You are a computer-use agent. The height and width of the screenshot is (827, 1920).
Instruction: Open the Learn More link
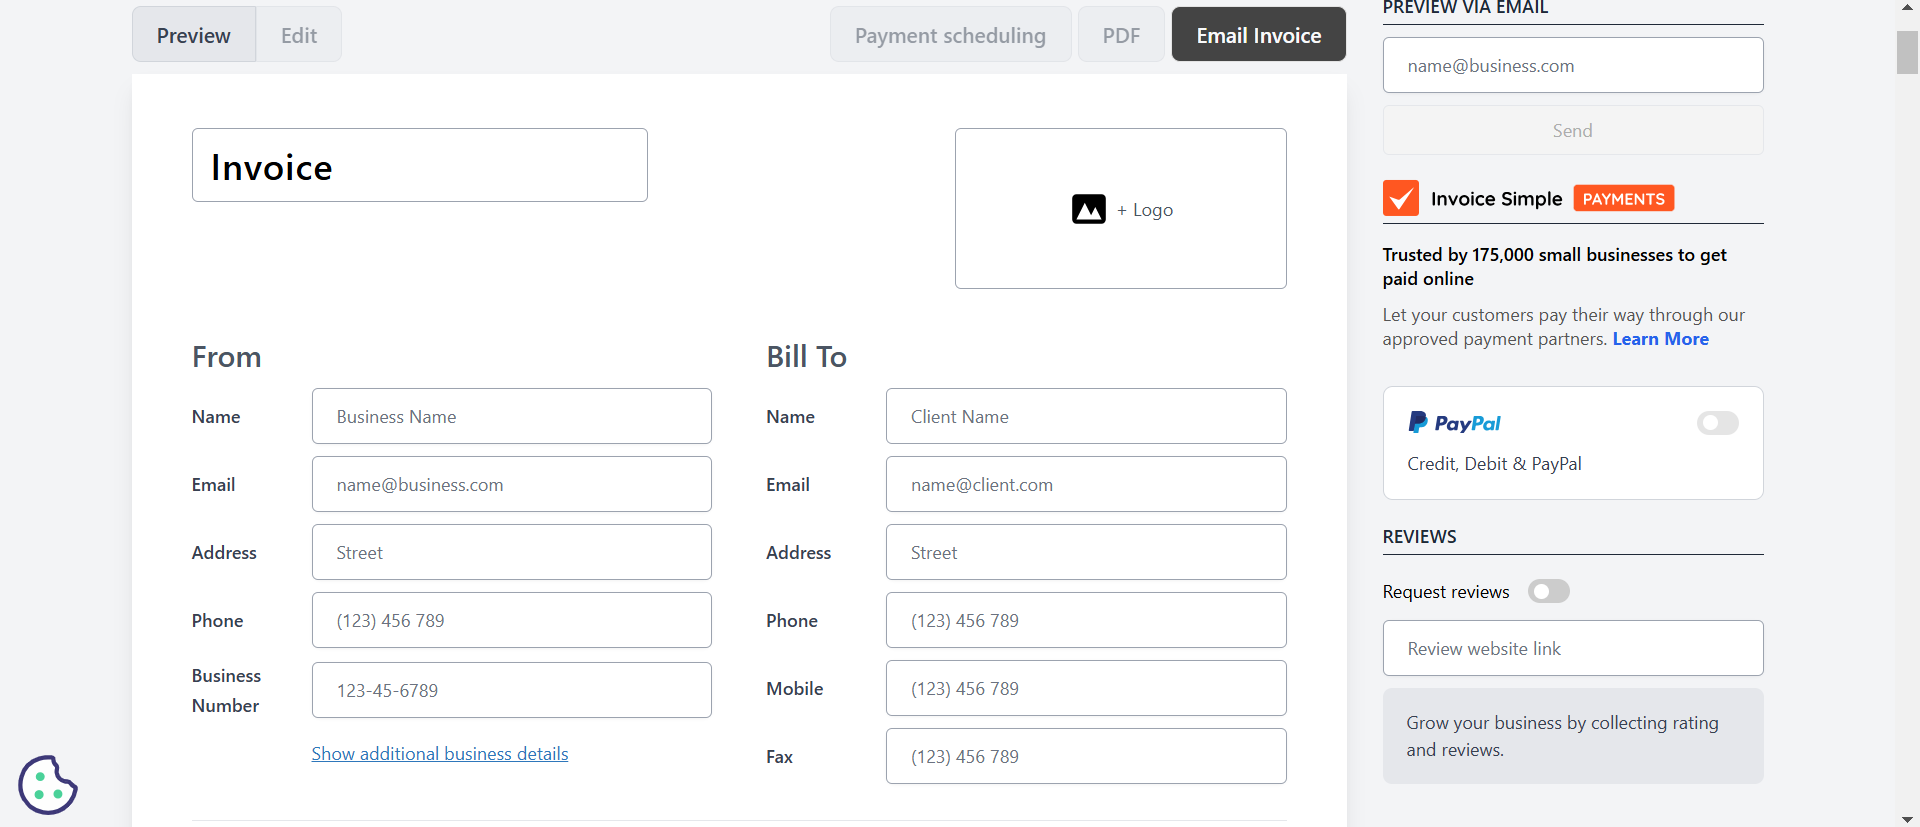point(1660,339)
